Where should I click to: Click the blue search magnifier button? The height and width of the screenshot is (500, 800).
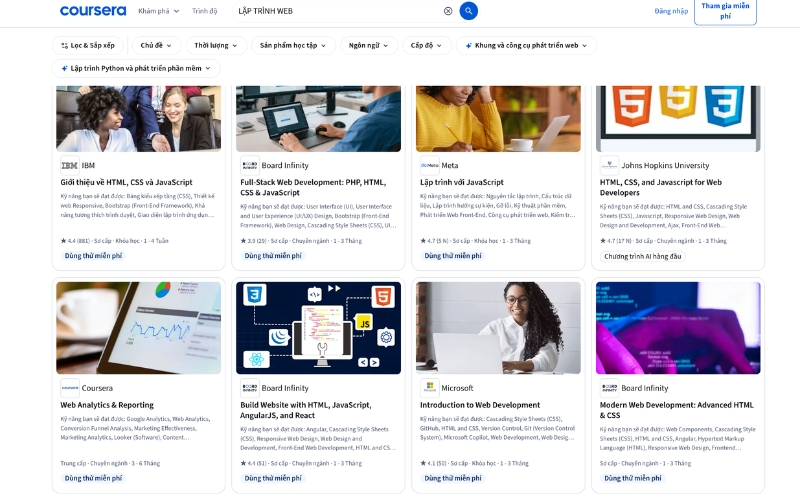coord(468,11)
